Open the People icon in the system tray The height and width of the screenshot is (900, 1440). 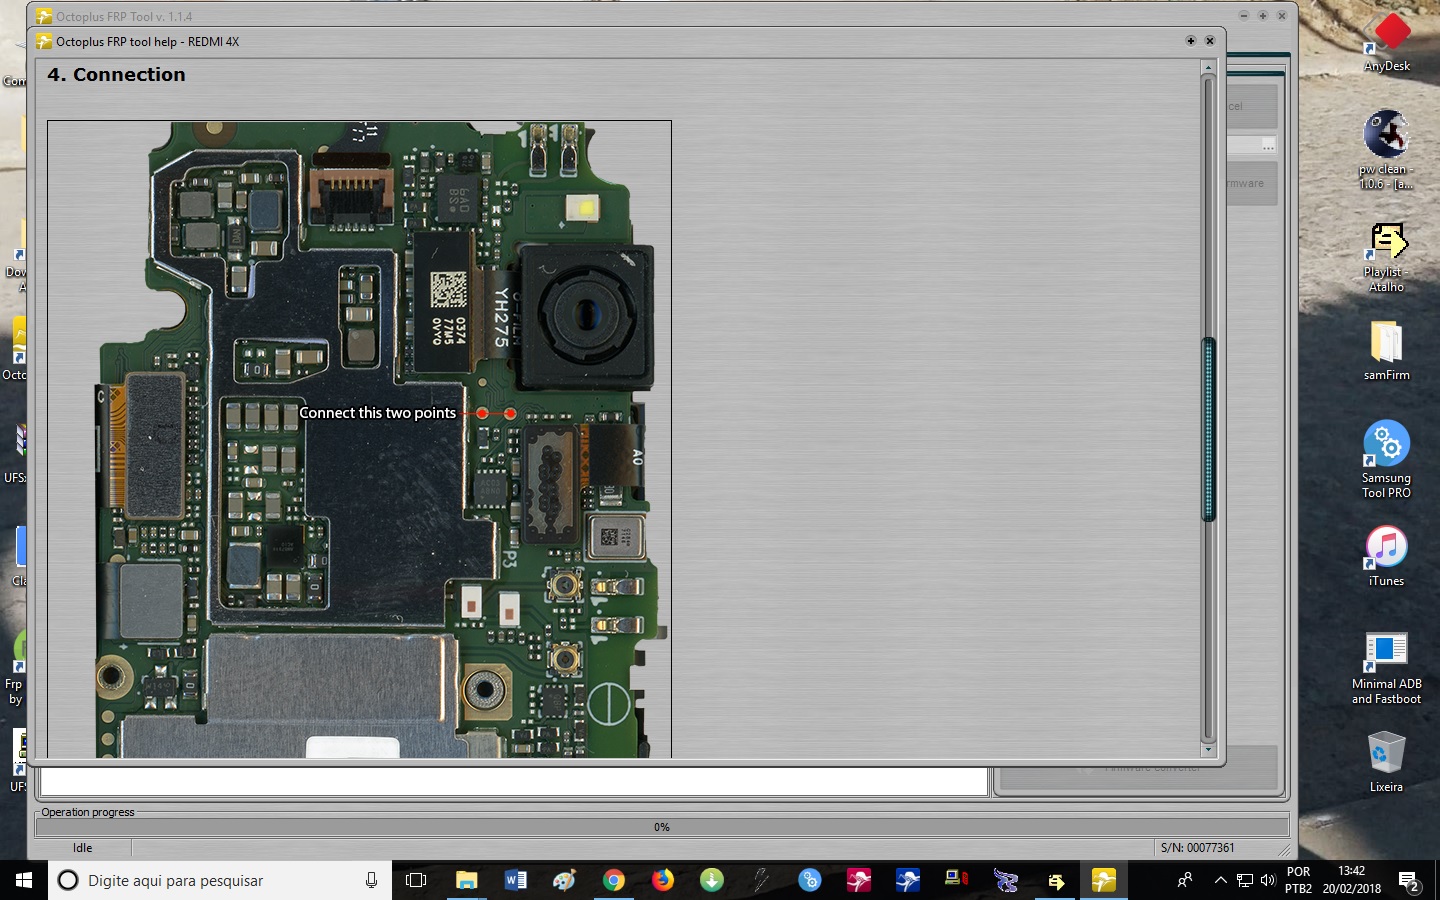(x=1184, y=880)
